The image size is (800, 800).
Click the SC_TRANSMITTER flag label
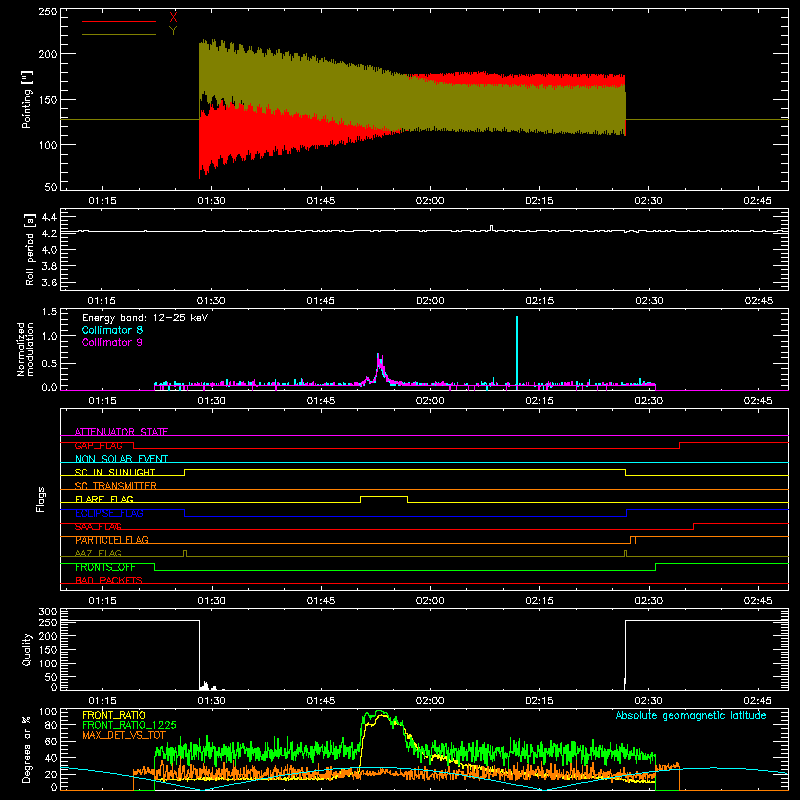116,485
